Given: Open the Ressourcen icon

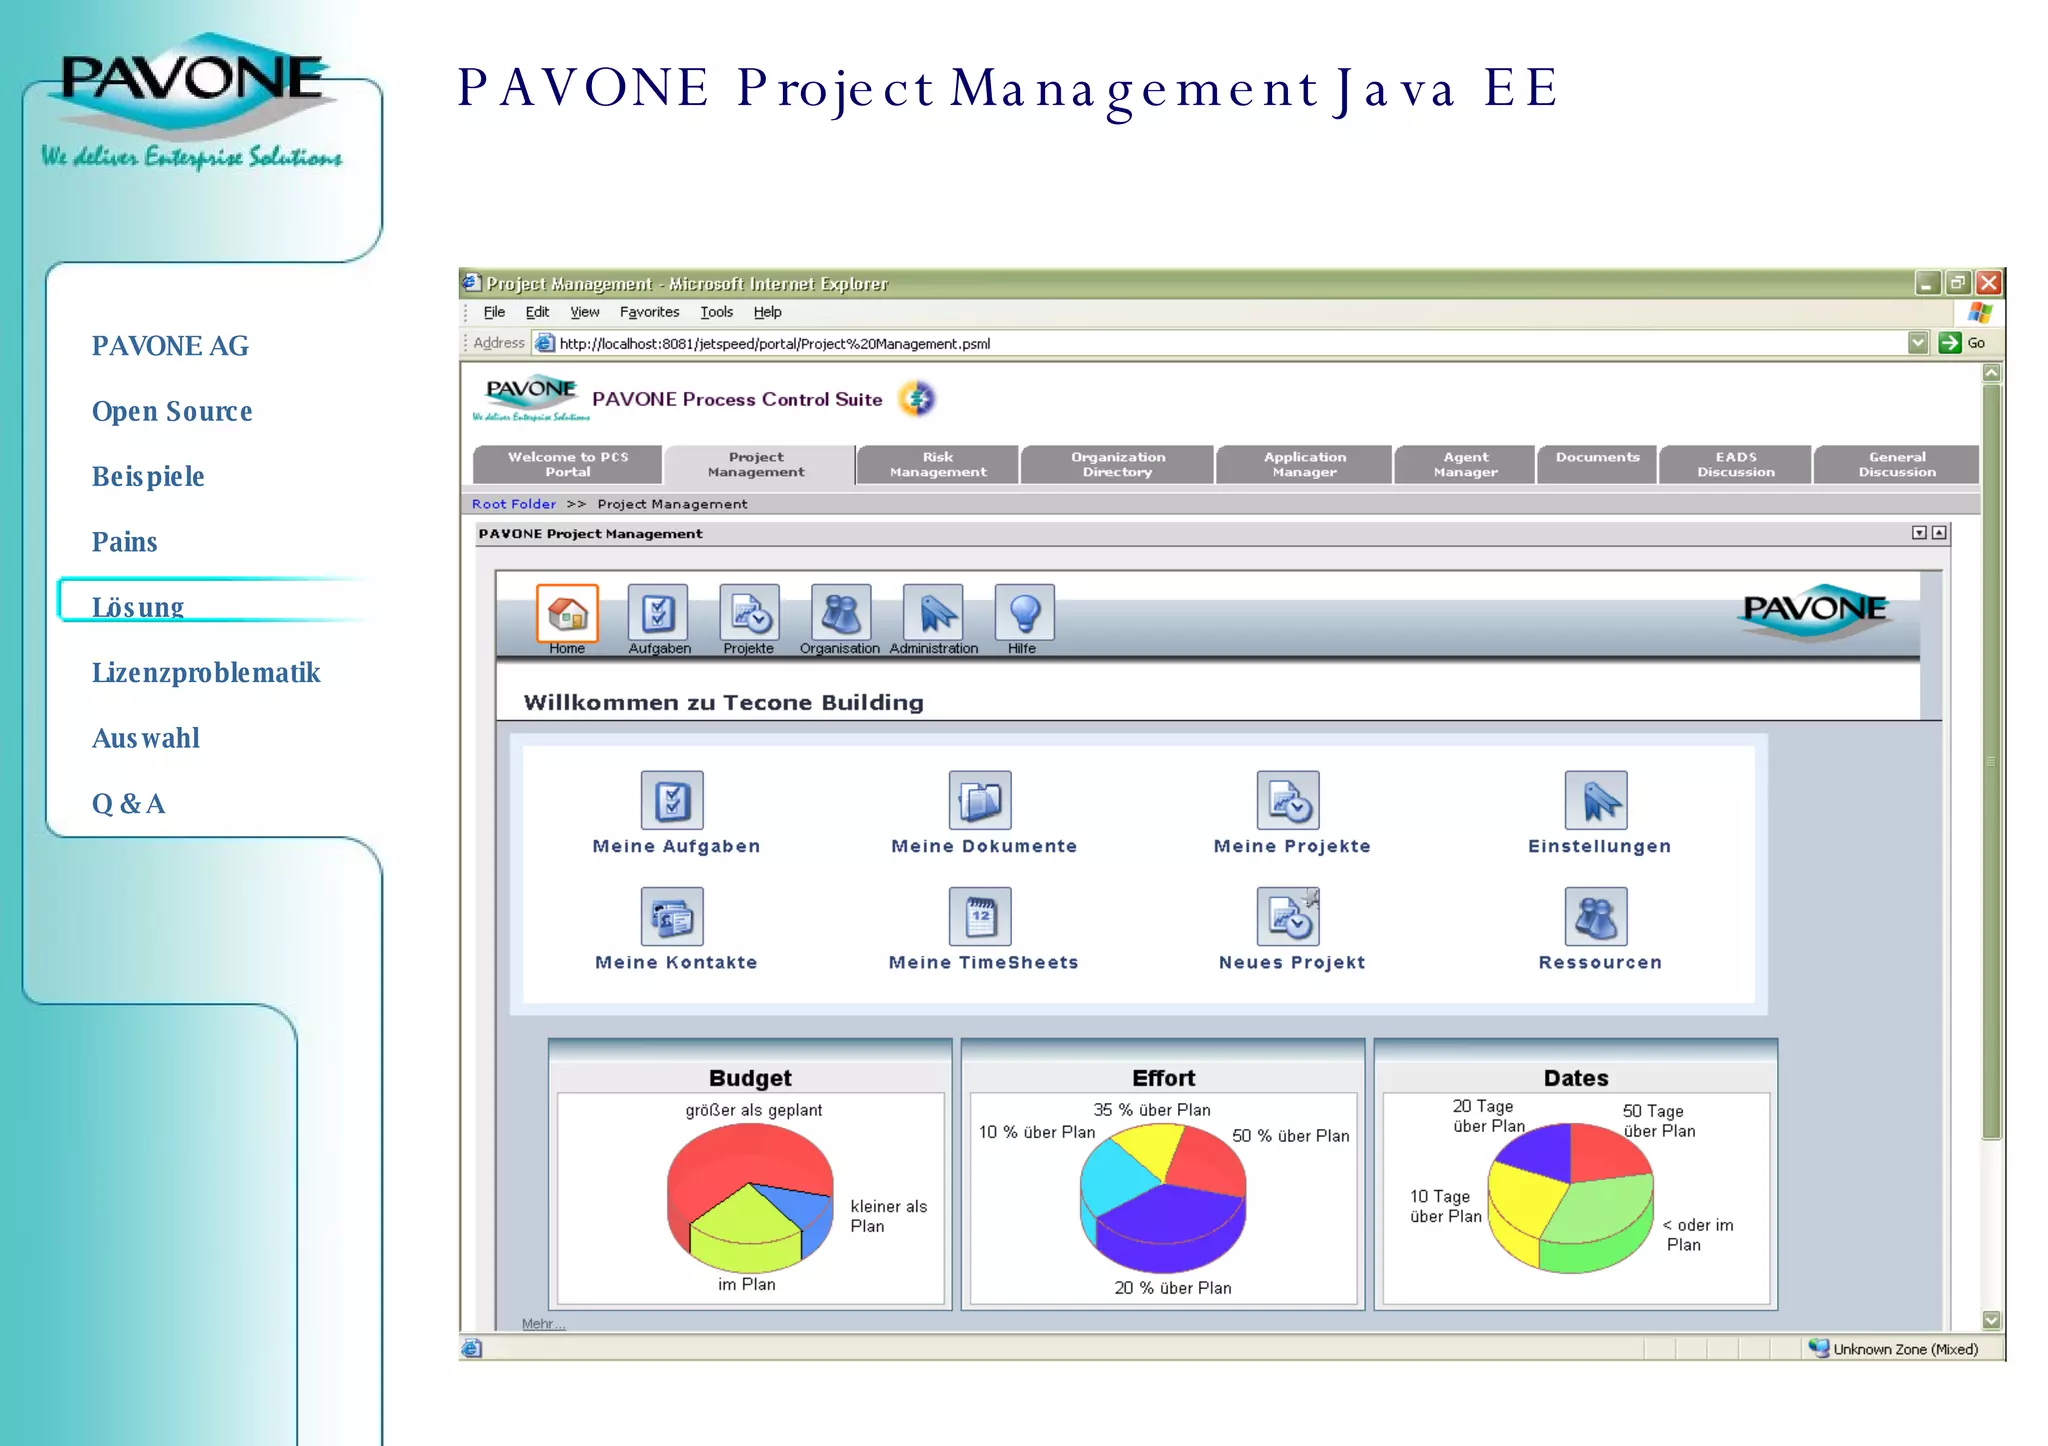Looking at the screenshot, I should pos(1596,916).
